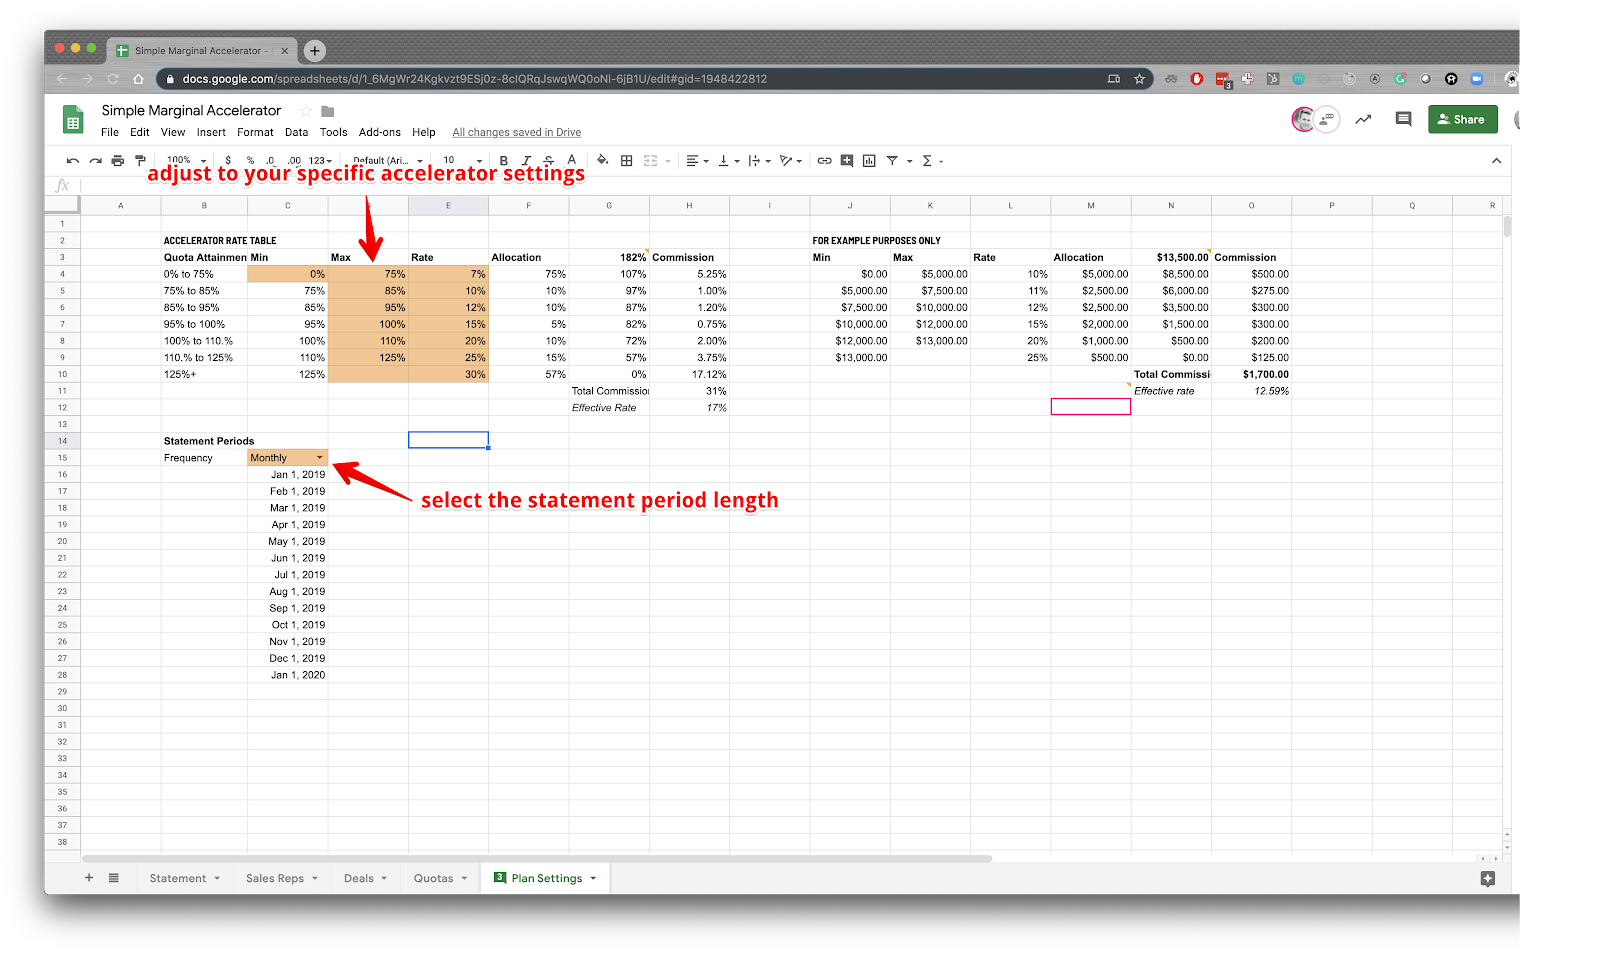Open 'All changes saved in Drive' link

tap(516, 131)
